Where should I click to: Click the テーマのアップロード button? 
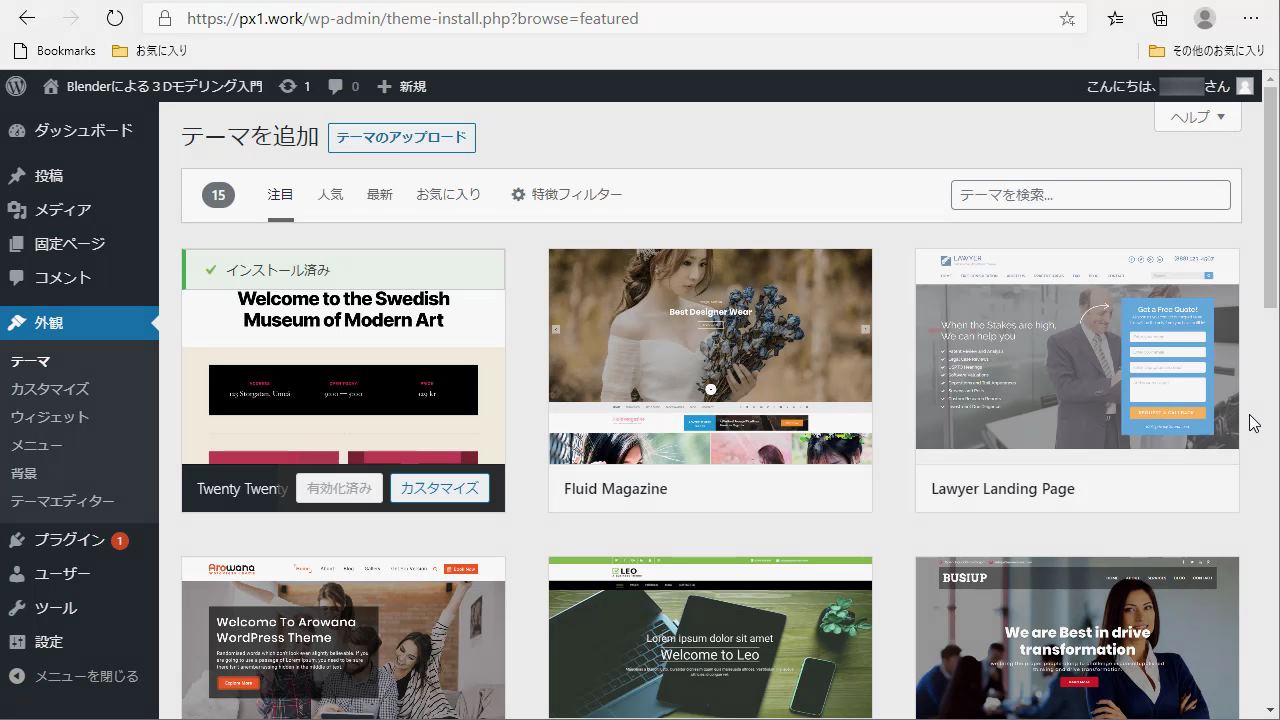[401, 137]
